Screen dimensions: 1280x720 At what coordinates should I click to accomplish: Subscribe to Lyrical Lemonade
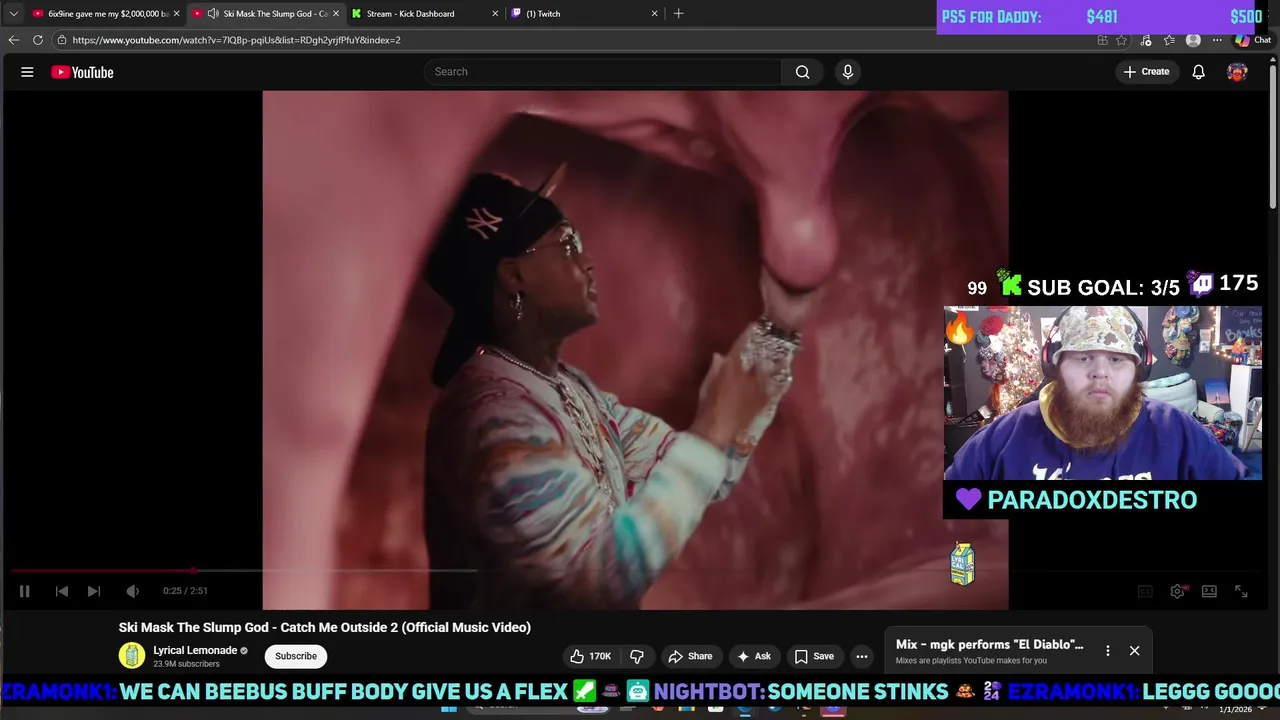click(x=296, y=656)
